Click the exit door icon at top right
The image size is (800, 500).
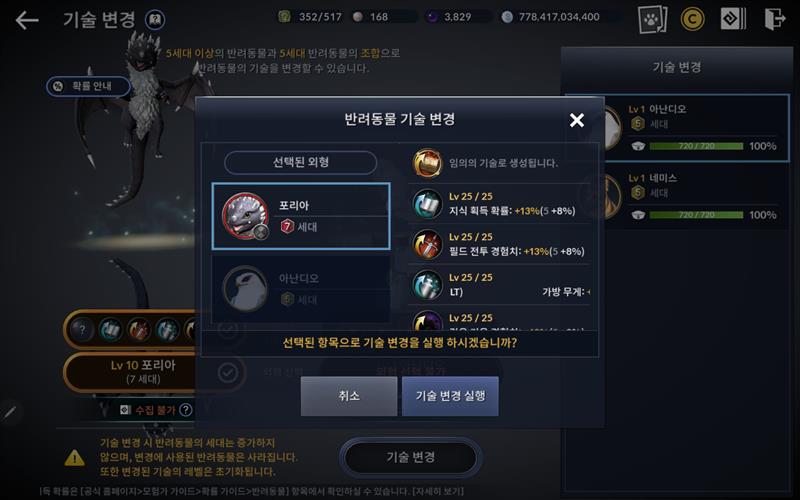[774, 19]
